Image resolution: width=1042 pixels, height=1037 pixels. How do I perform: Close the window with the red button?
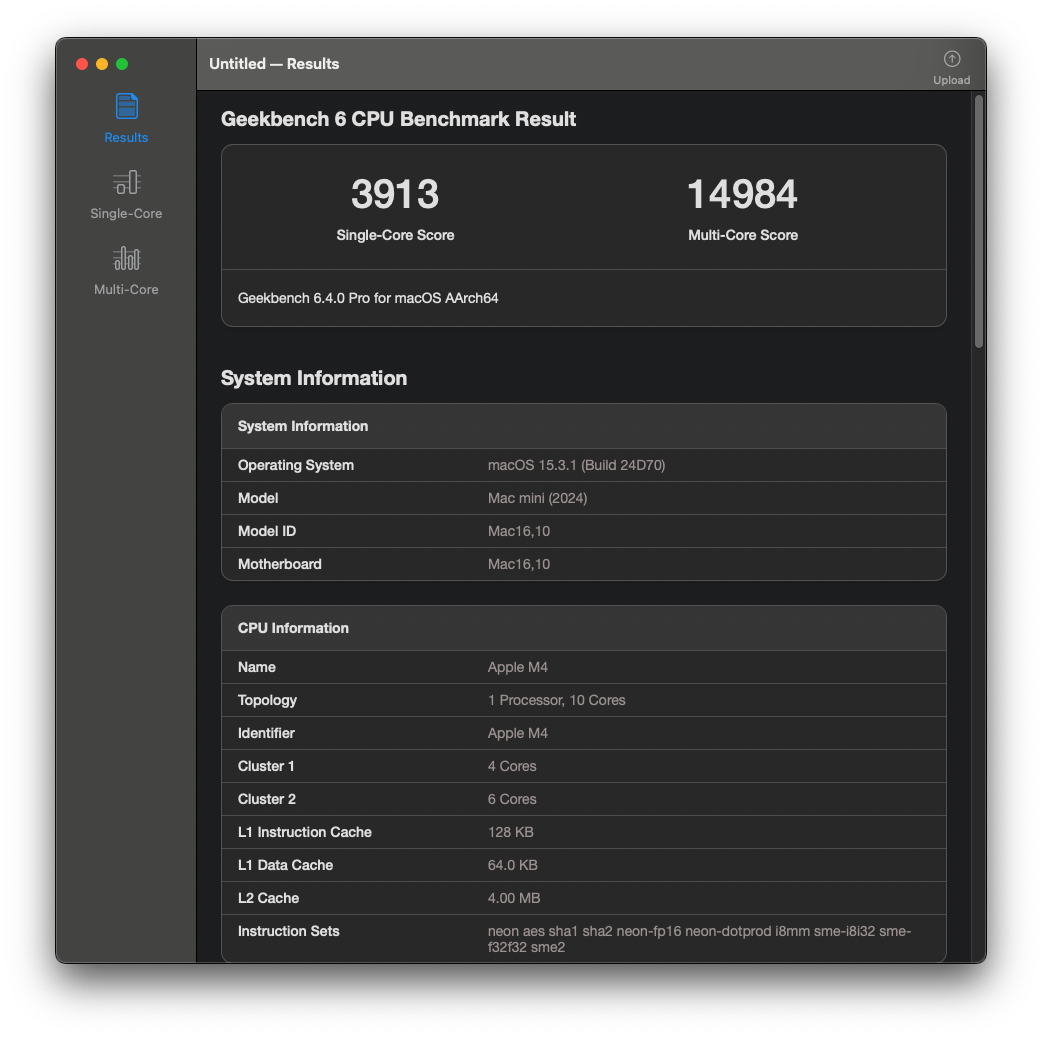(82, 64)
